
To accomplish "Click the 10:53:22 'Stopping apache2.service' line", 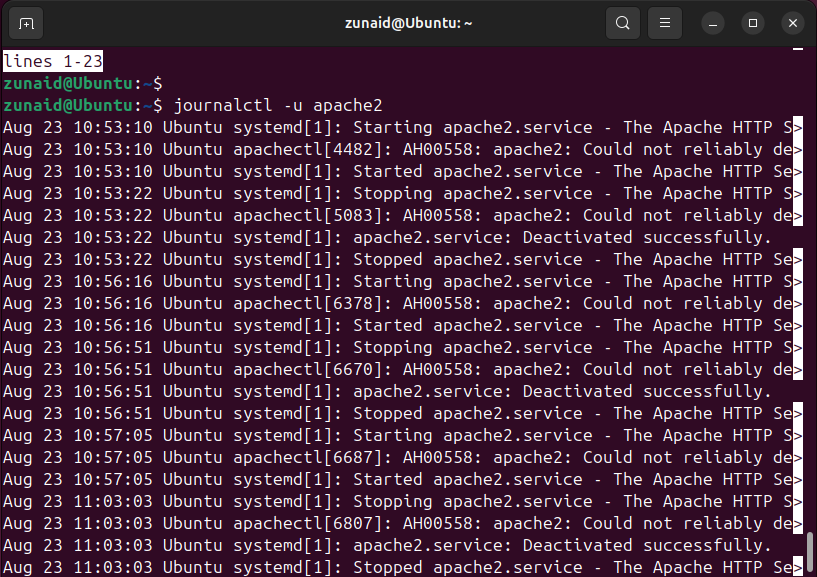I will (403, 193).
